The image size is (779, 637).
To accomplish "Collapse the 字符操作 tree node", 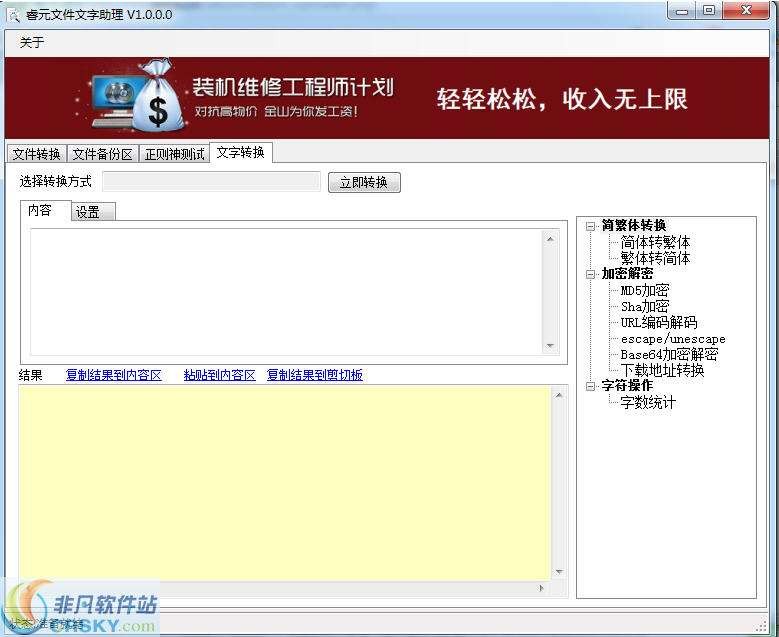I will point(590,386).
